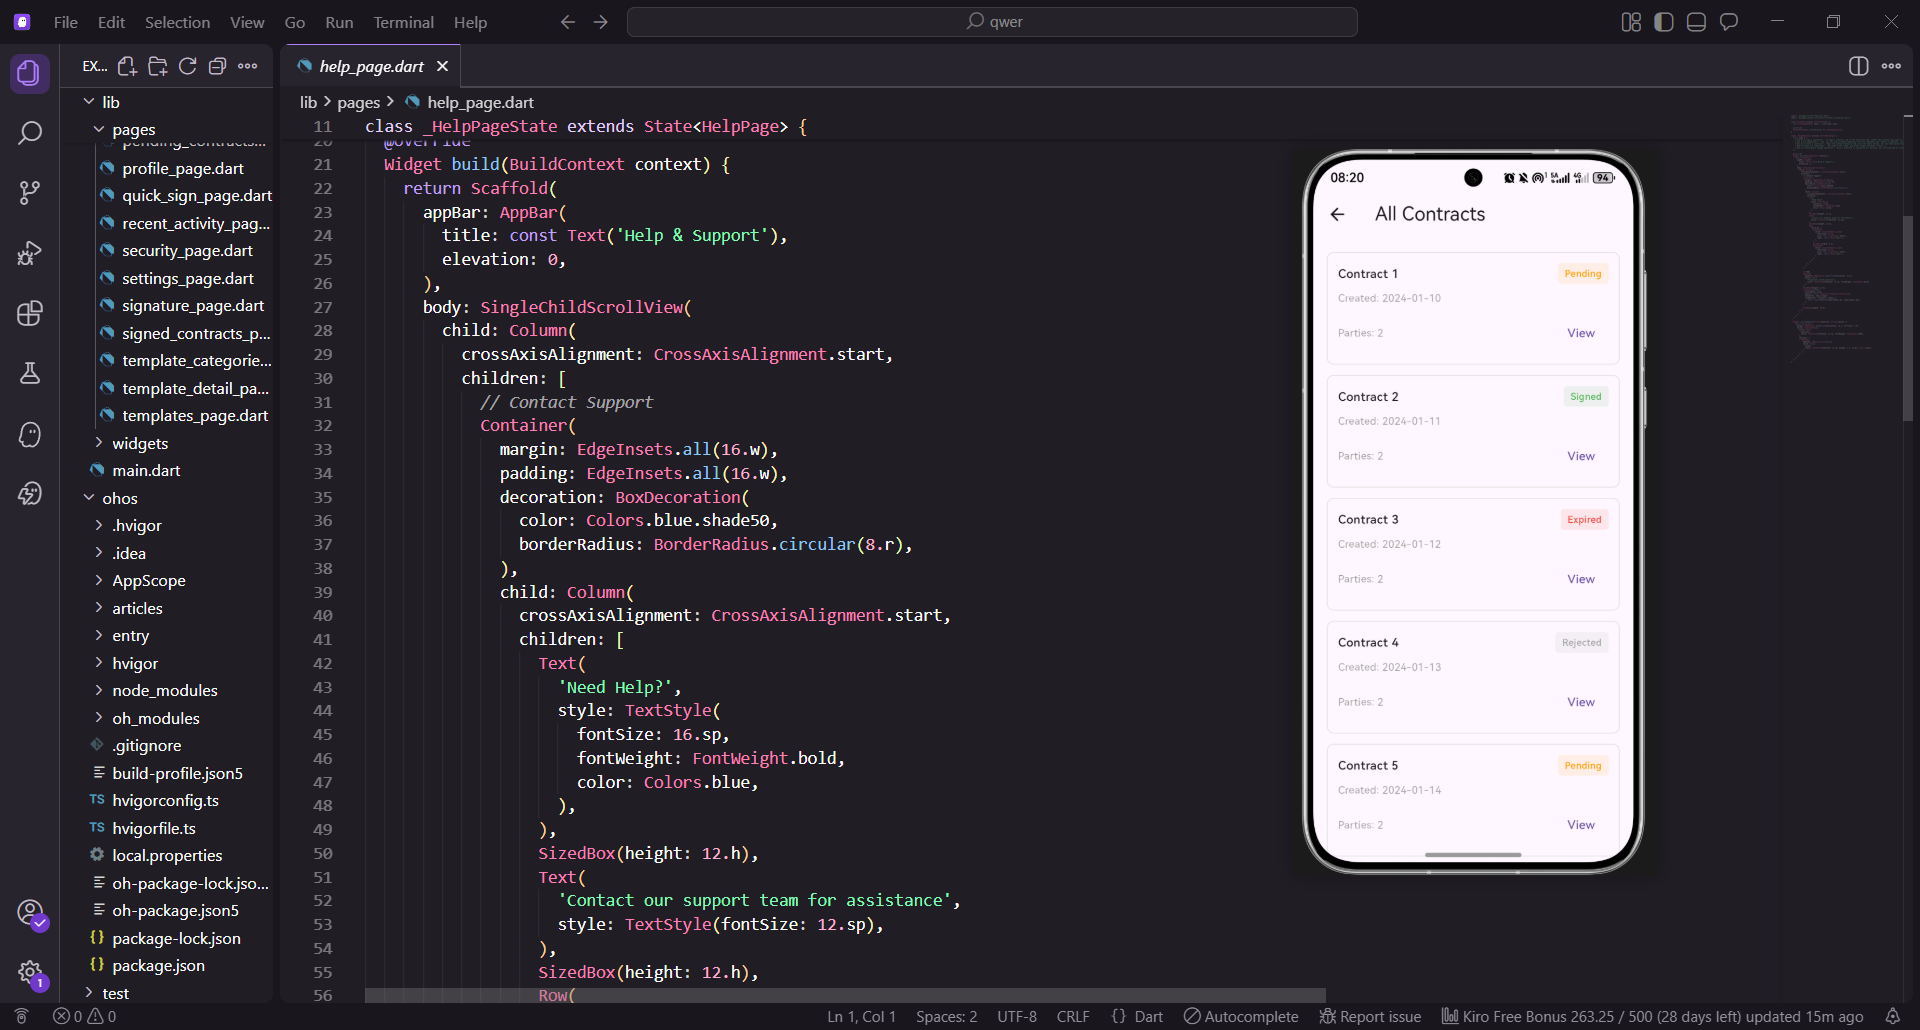Image resolution: width=1920 pixels, height=1030 pixels.
Task: Refresh the explorer file tree
Action: click(x=187, y=66)
